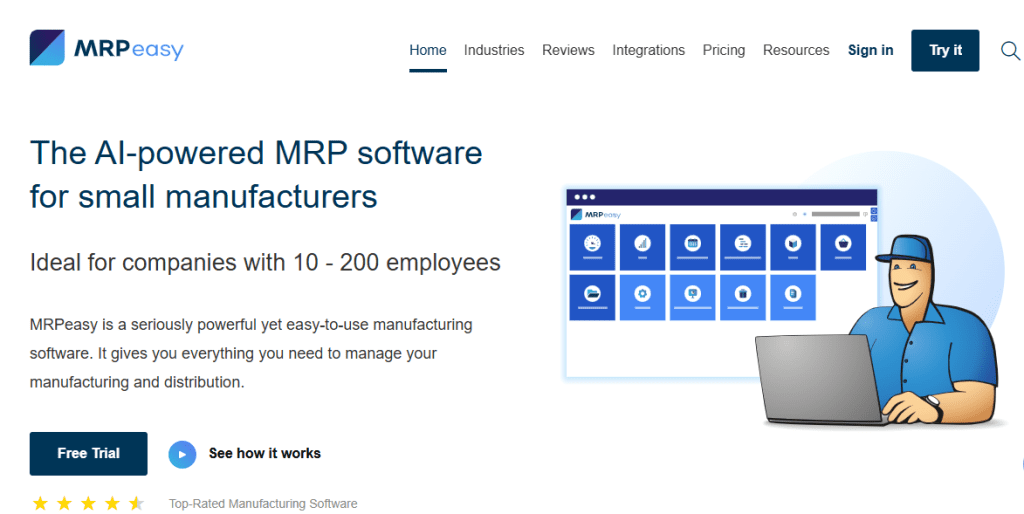Click the See how it works link
The width and height of the screenshot is (1024, 514).
coord(264,453)
